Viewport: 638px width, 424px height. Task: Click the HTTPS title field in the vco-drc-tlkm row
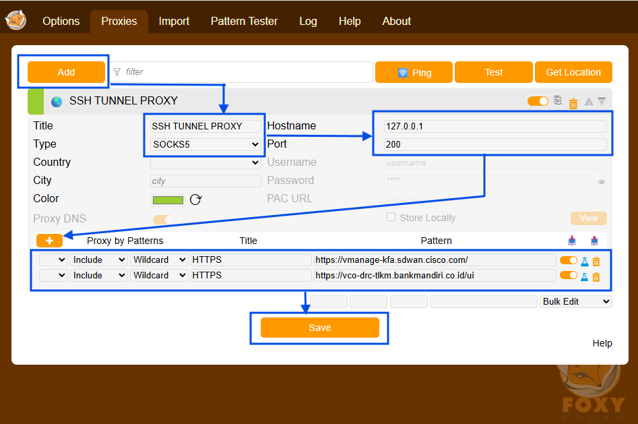point(251,275)
